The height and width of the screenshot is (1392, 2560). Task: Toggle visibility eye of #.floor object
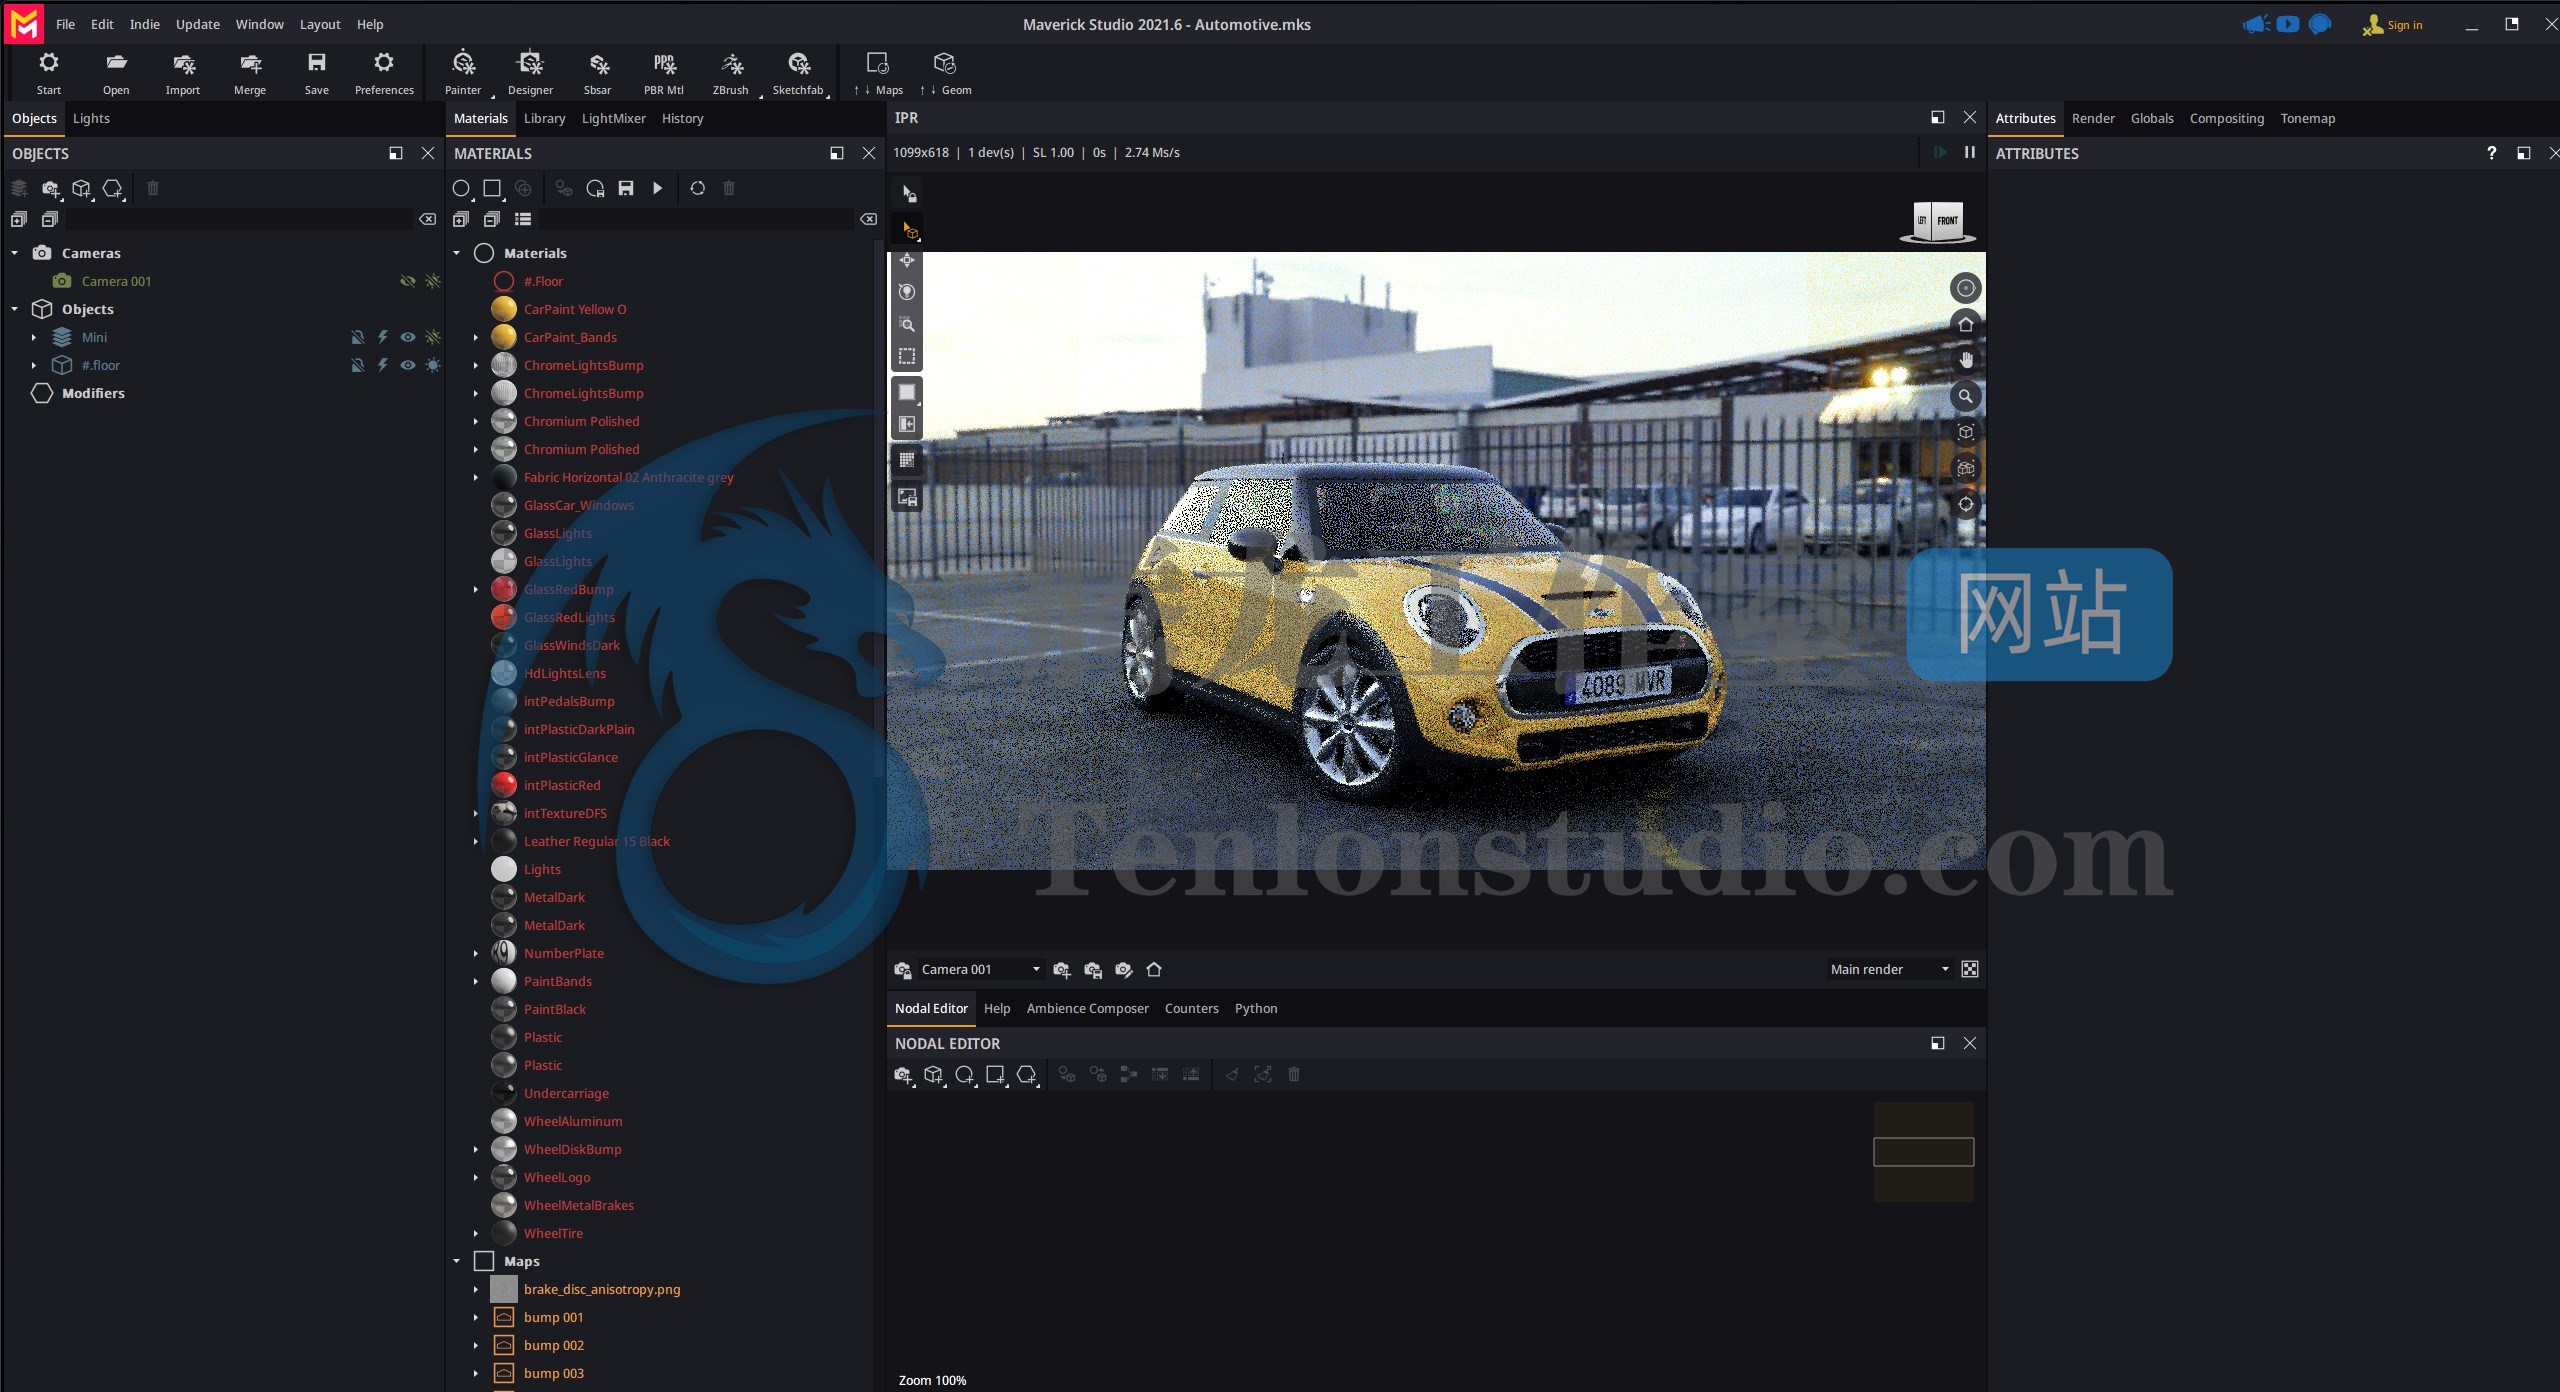(x=408, y=365)
